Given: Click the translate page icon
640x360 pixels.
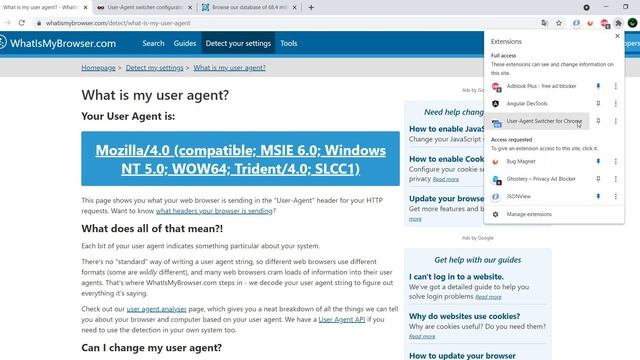Looking at the screenshot, I should 544,23.
